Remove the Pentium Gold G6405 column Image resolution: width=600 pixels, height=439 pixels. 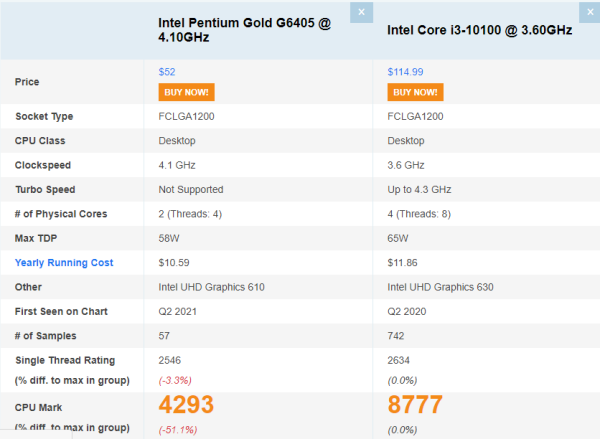pos(361,12)
